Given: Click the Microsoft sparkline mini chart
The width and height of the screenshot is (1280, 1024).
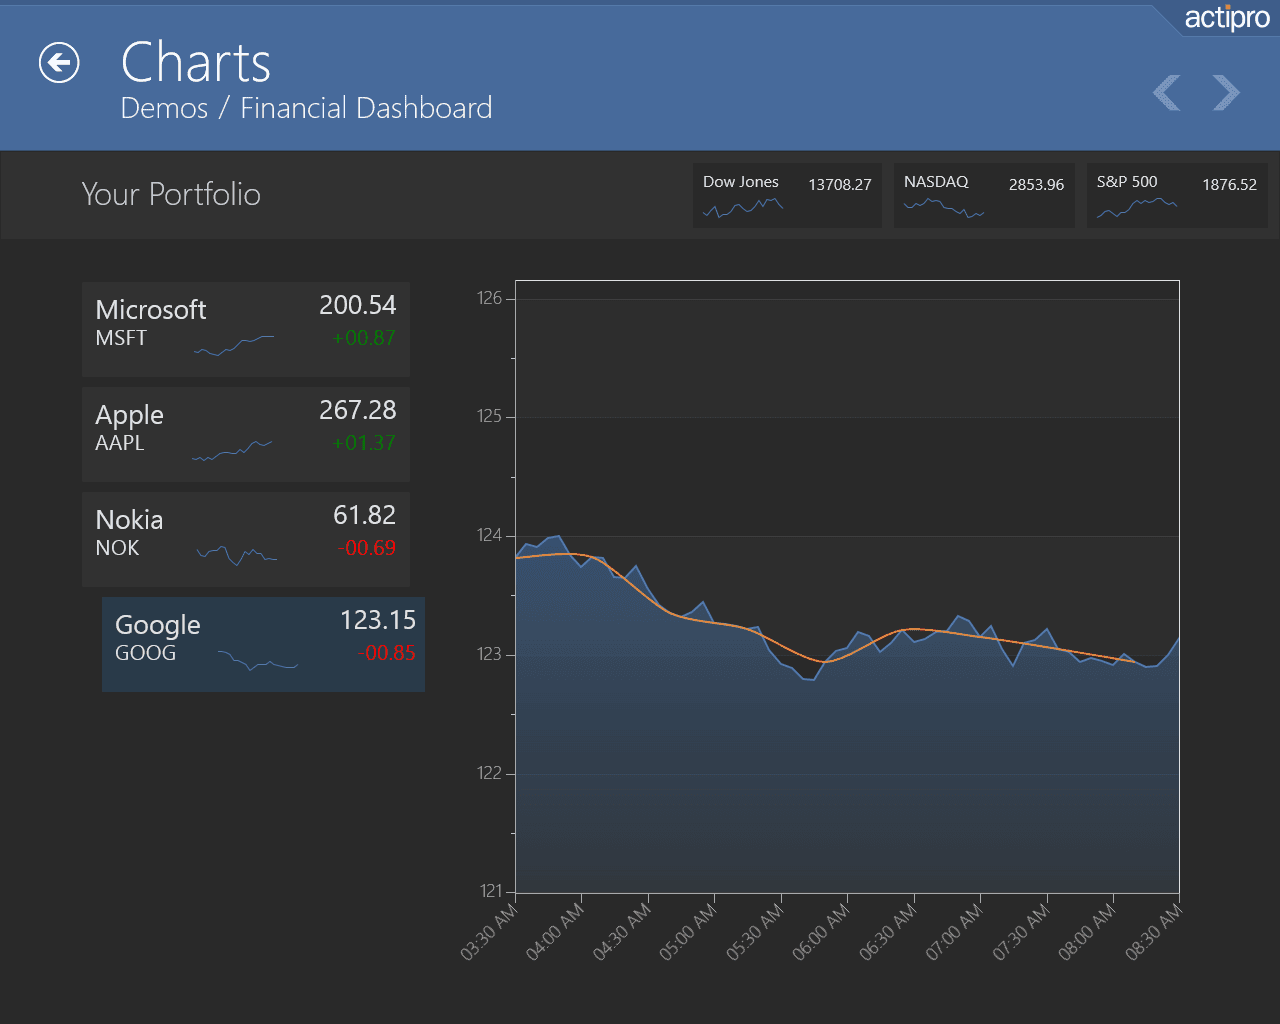Looking at the screenshot, I should (x=234, y=346).
